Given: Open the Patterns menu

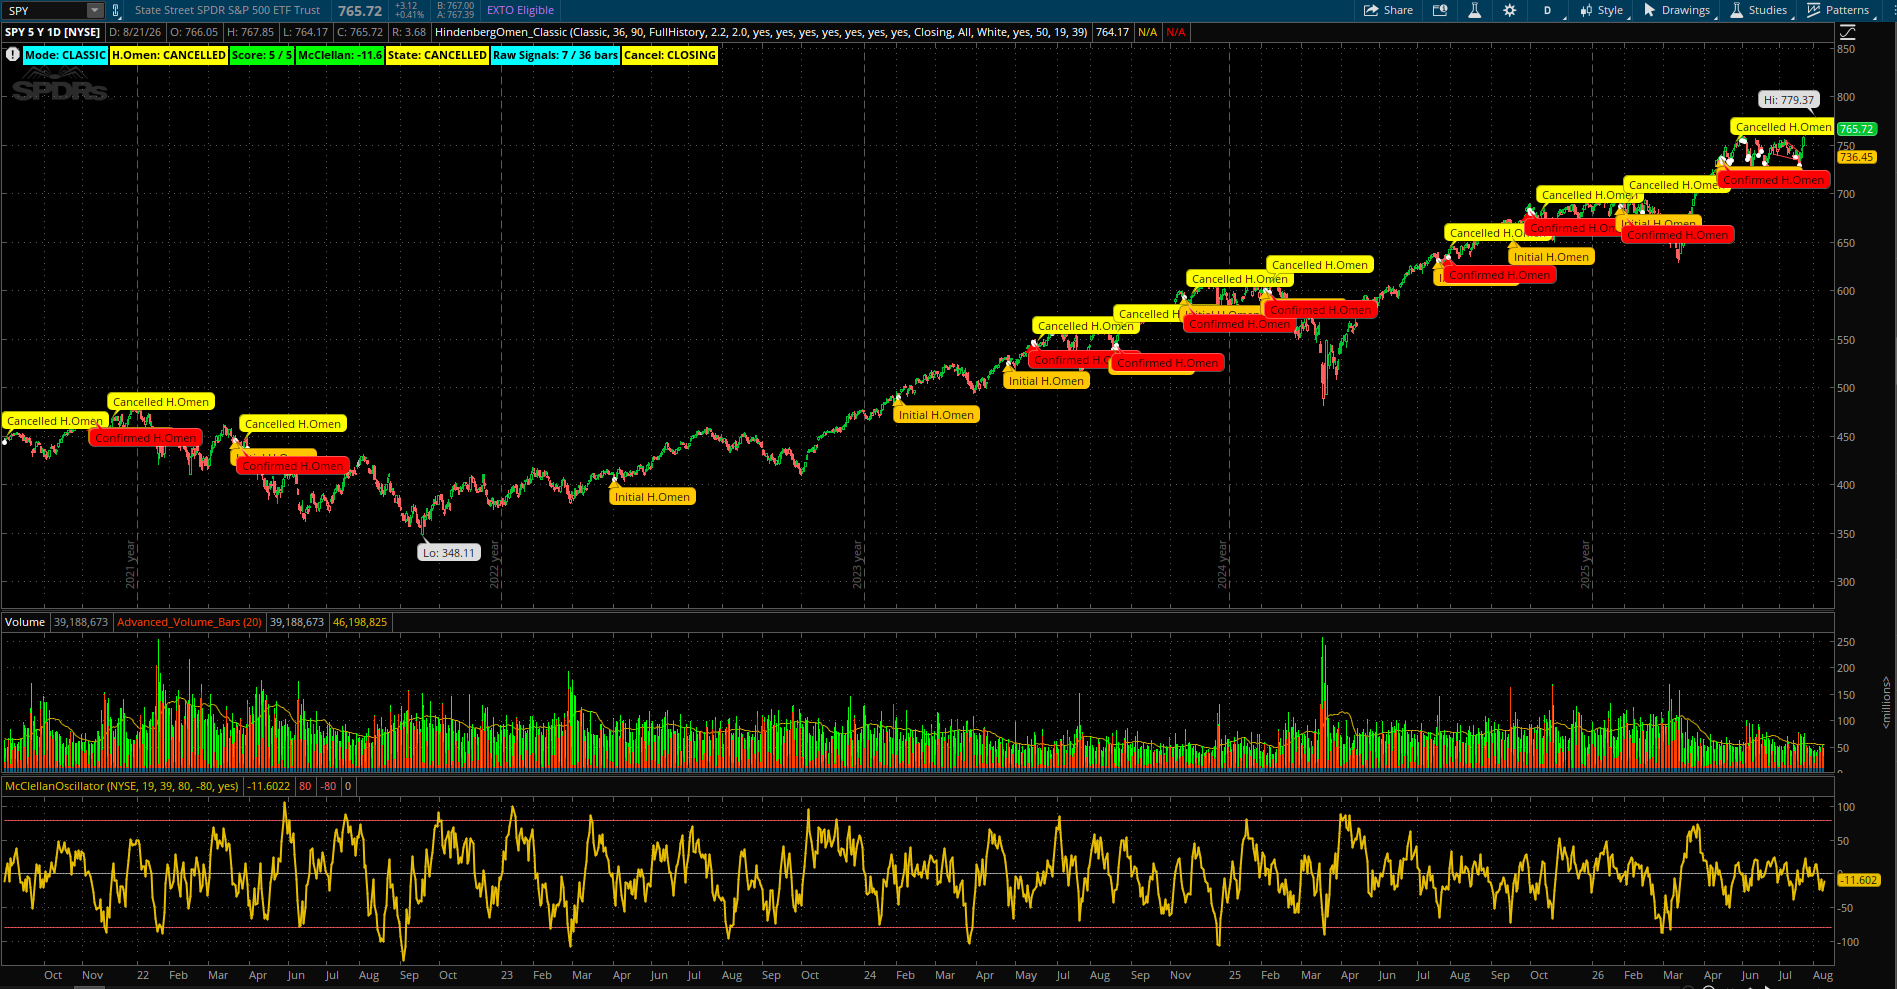Looking at the screenshot, I should (x=1838, y=10).
